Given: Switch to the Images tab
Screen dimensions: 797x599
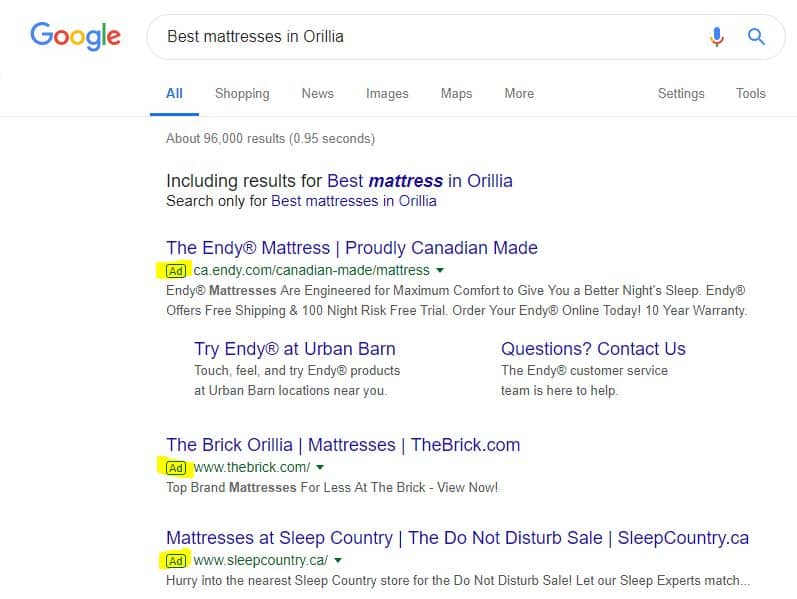Looking at the screenshot, I should [387, 93].
